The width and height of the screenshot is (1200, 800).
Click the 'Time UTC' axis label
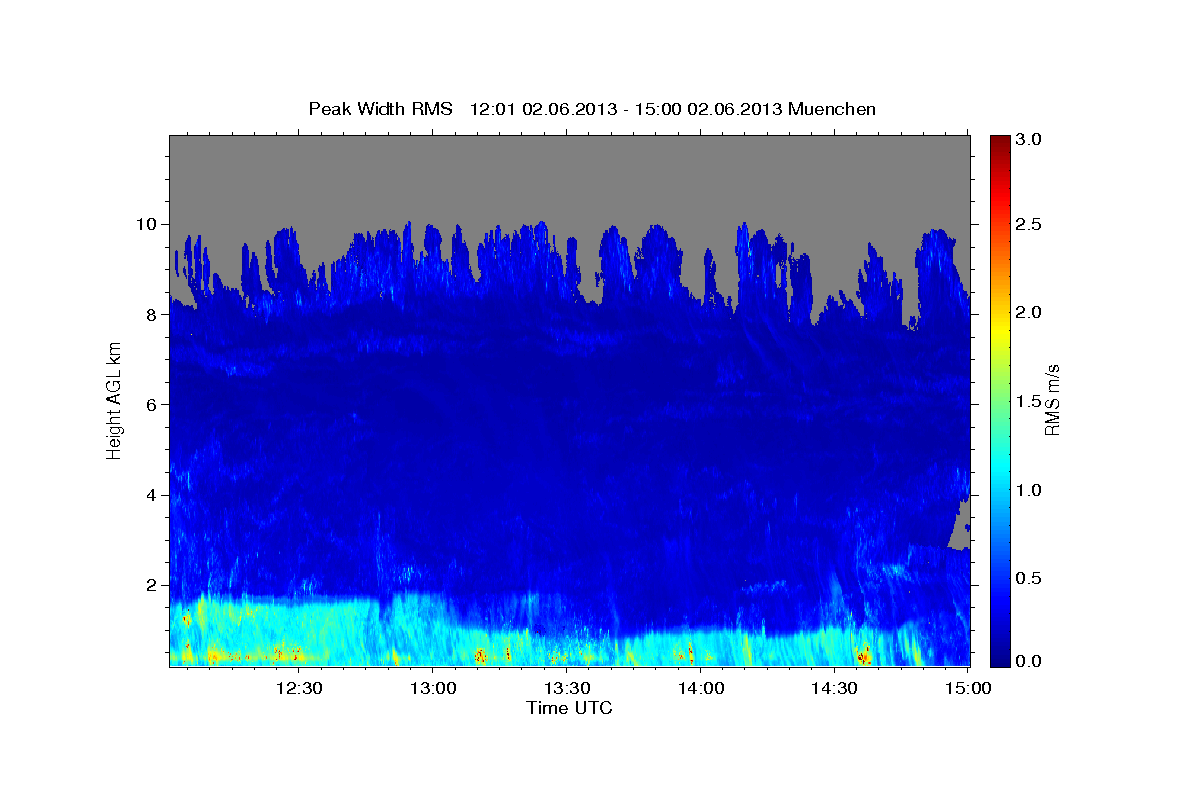[x=569, y=708]
